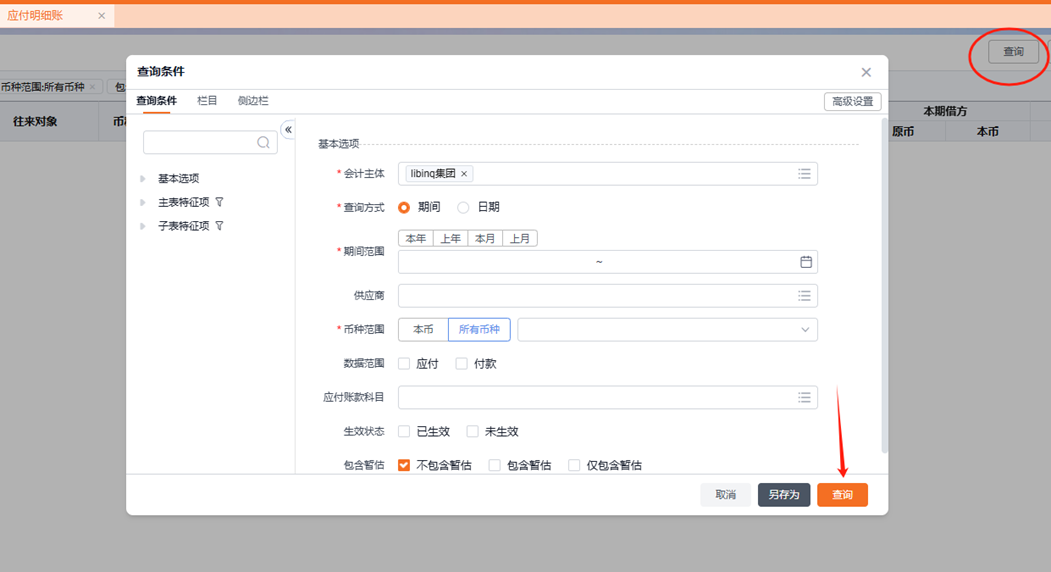
Task: Check the 仅包含暂估 checkbox
Action: coord(574,465)
